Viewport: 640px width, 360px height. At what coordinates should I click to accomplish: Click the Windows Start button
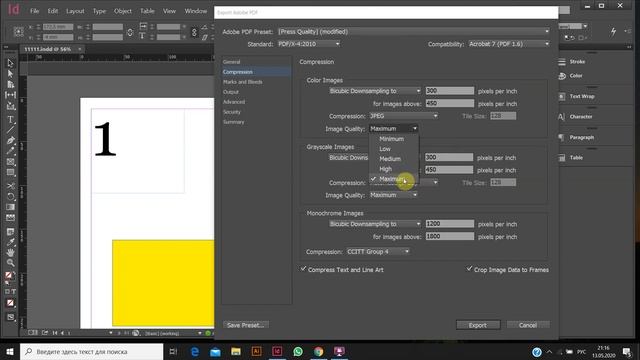point(10,351)
